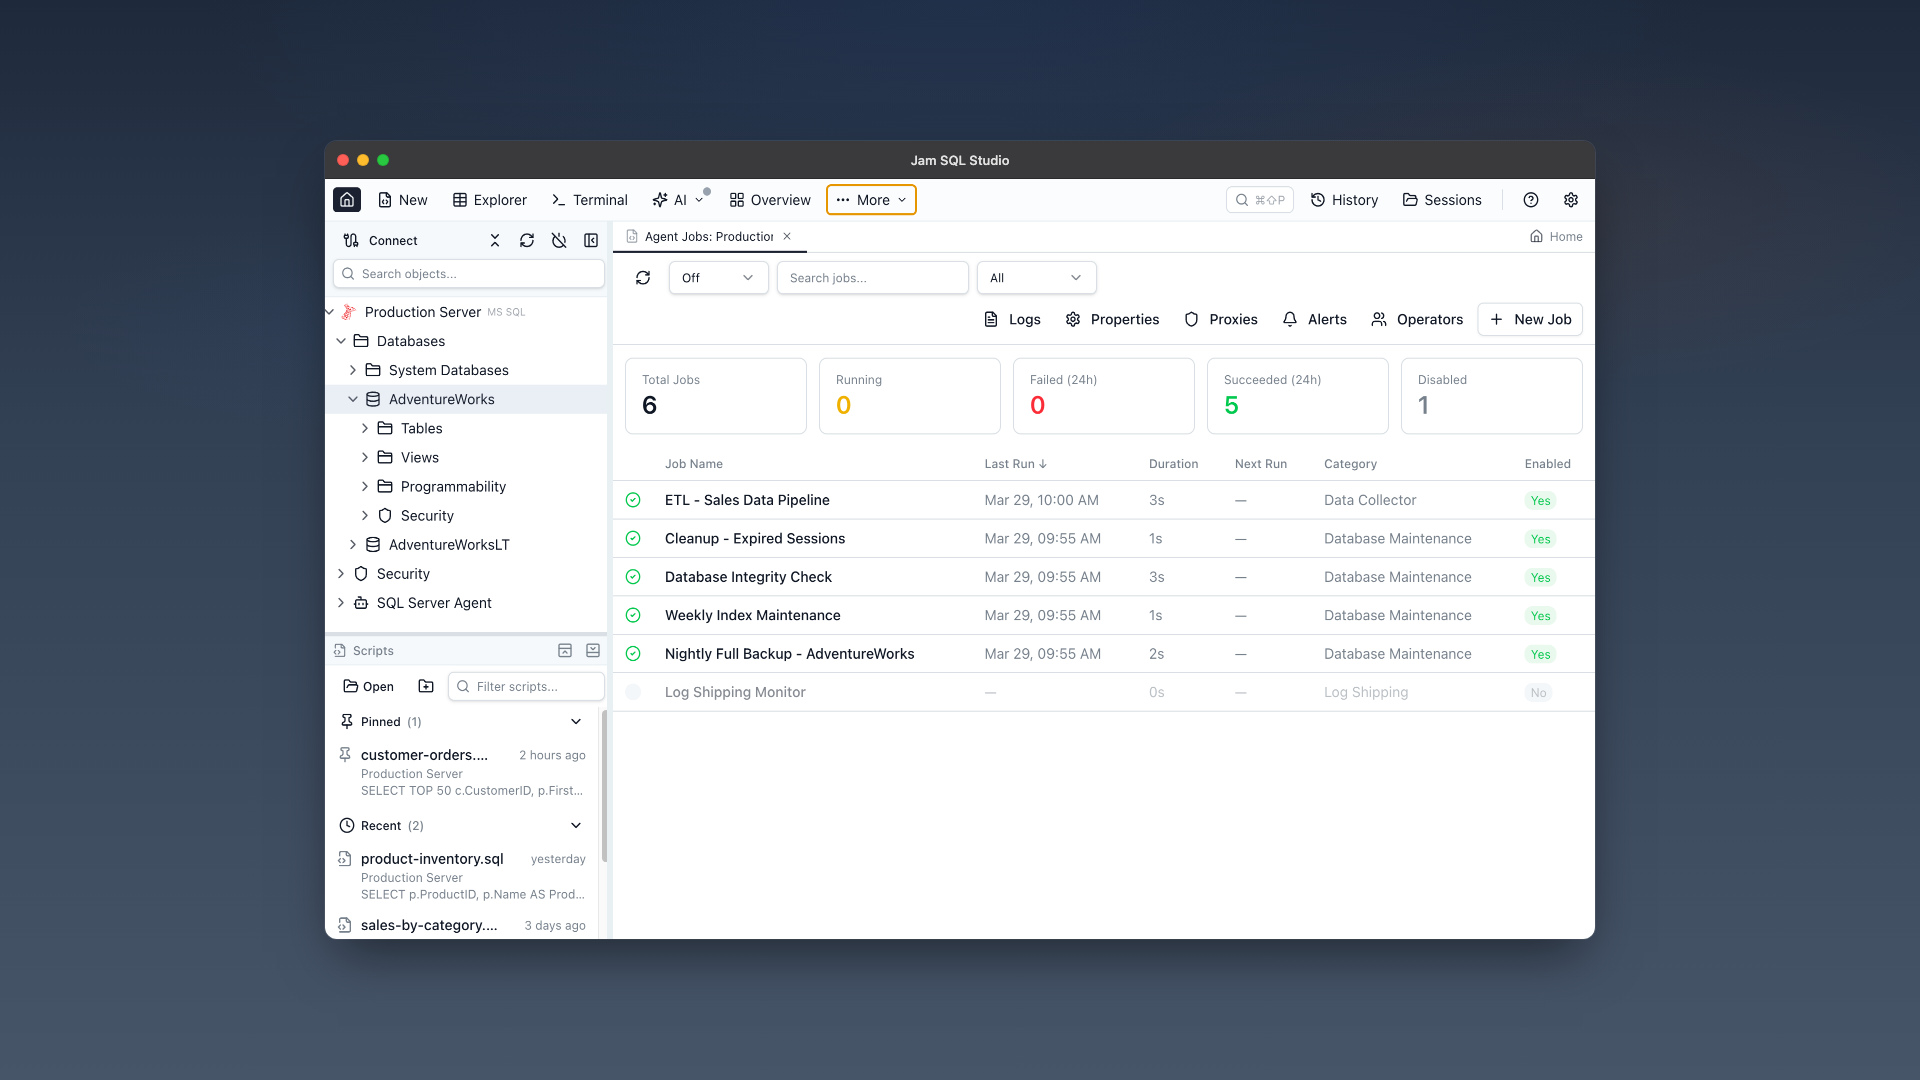Collapse all objects in the Connect tree

click(495, 240)
